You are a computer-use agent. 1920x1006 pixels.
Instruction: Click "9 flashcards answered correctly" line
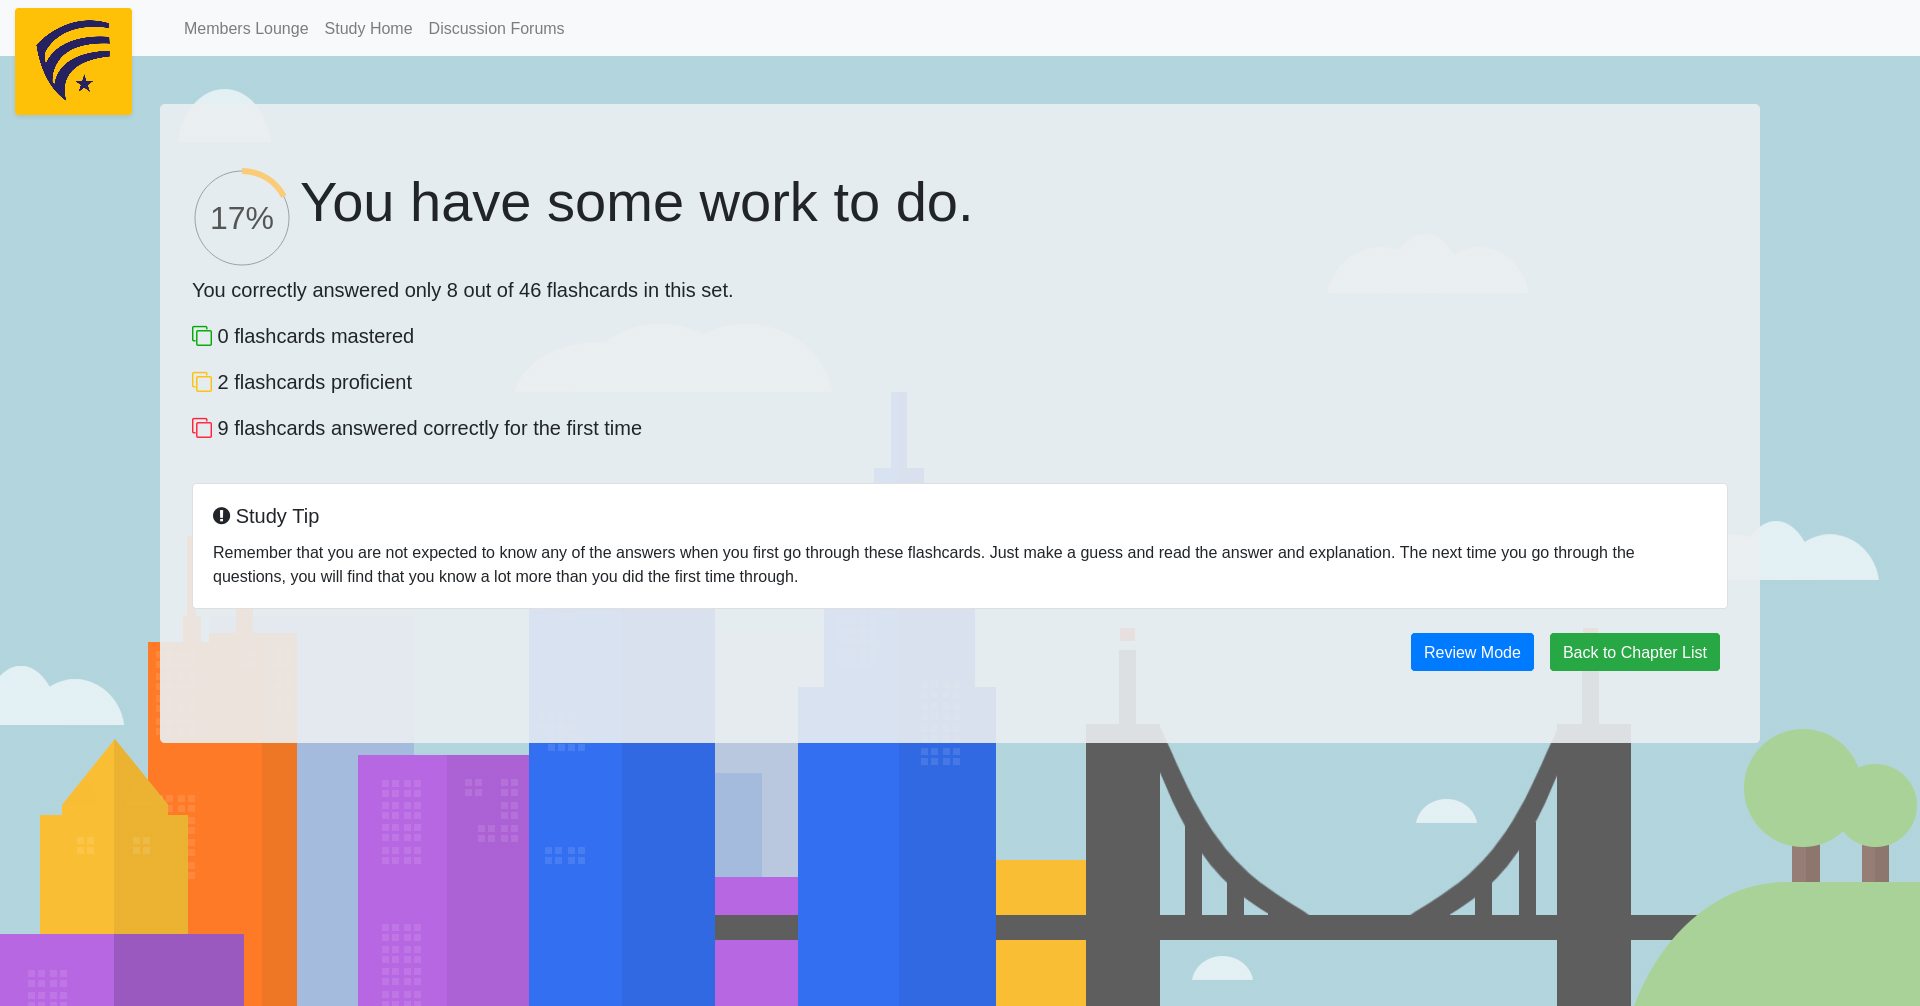pyautogui.click(x=429, y=428)
